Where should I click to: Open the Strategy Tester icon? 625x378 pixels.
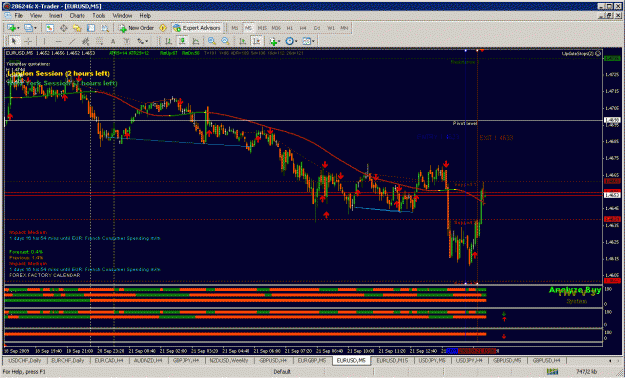105,28
